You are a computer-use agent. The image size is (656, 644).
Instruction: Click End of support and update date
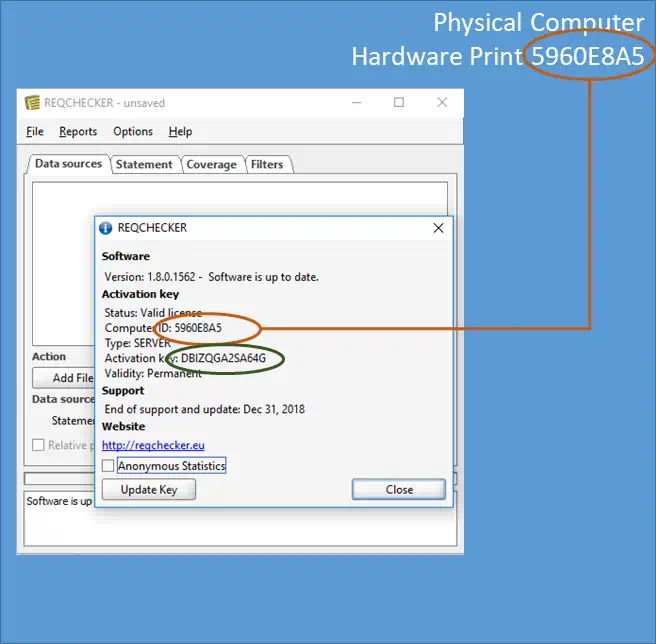[205, 409]
